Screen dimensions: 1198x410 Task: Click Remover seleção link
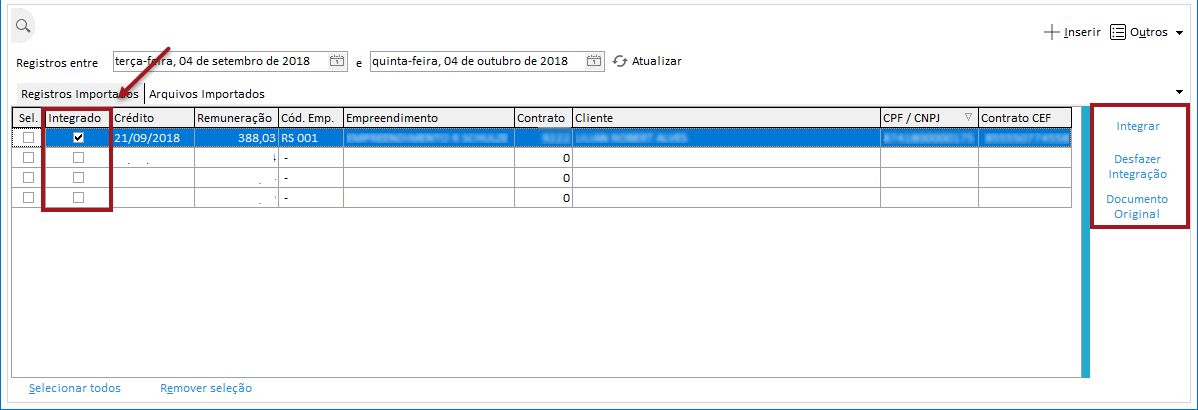tap(206, 388)
